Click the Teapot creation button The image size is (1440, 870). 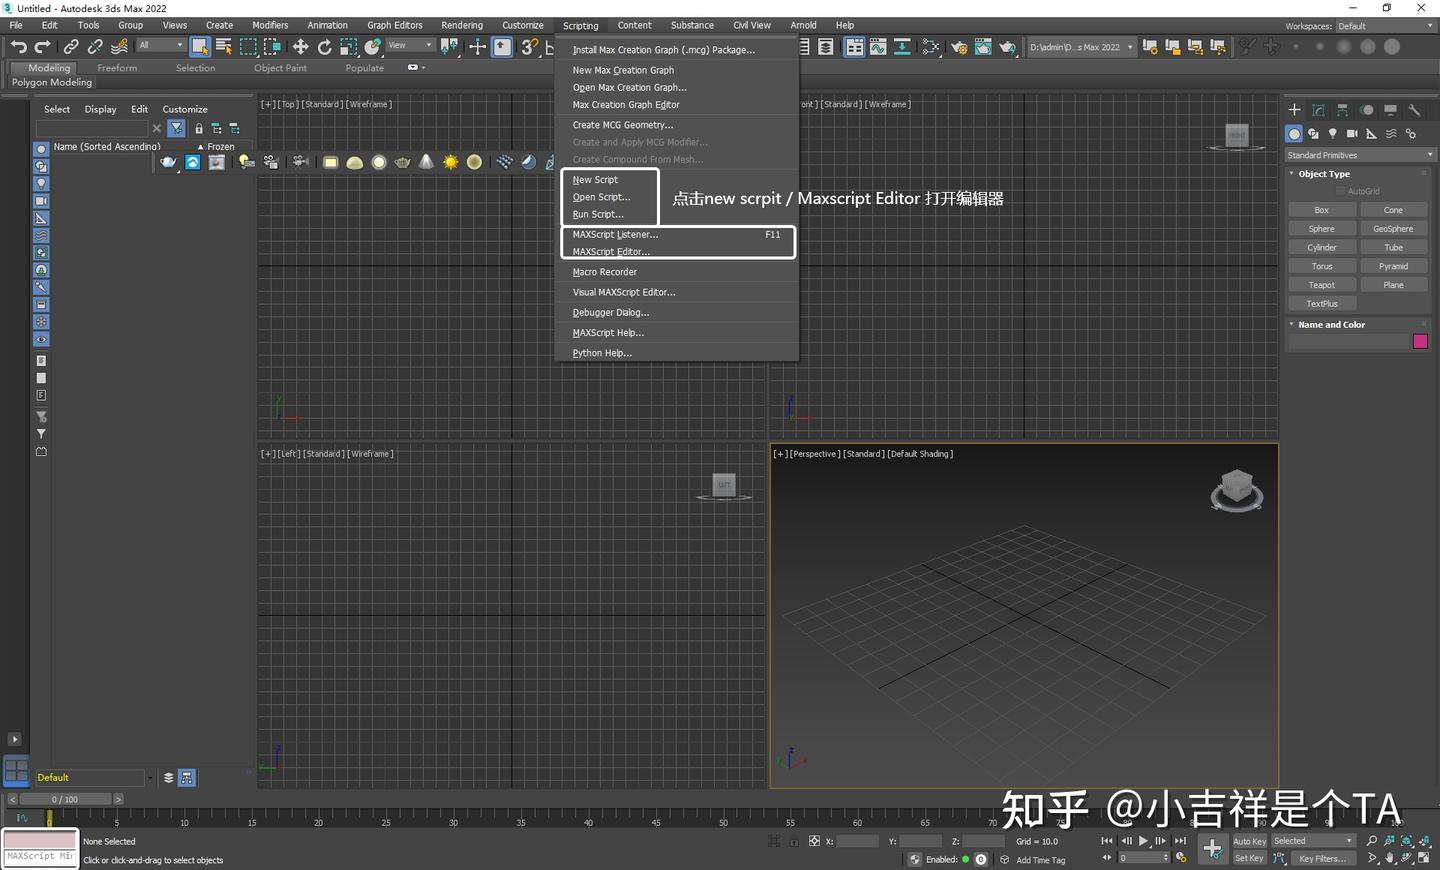click(1321, 284)
